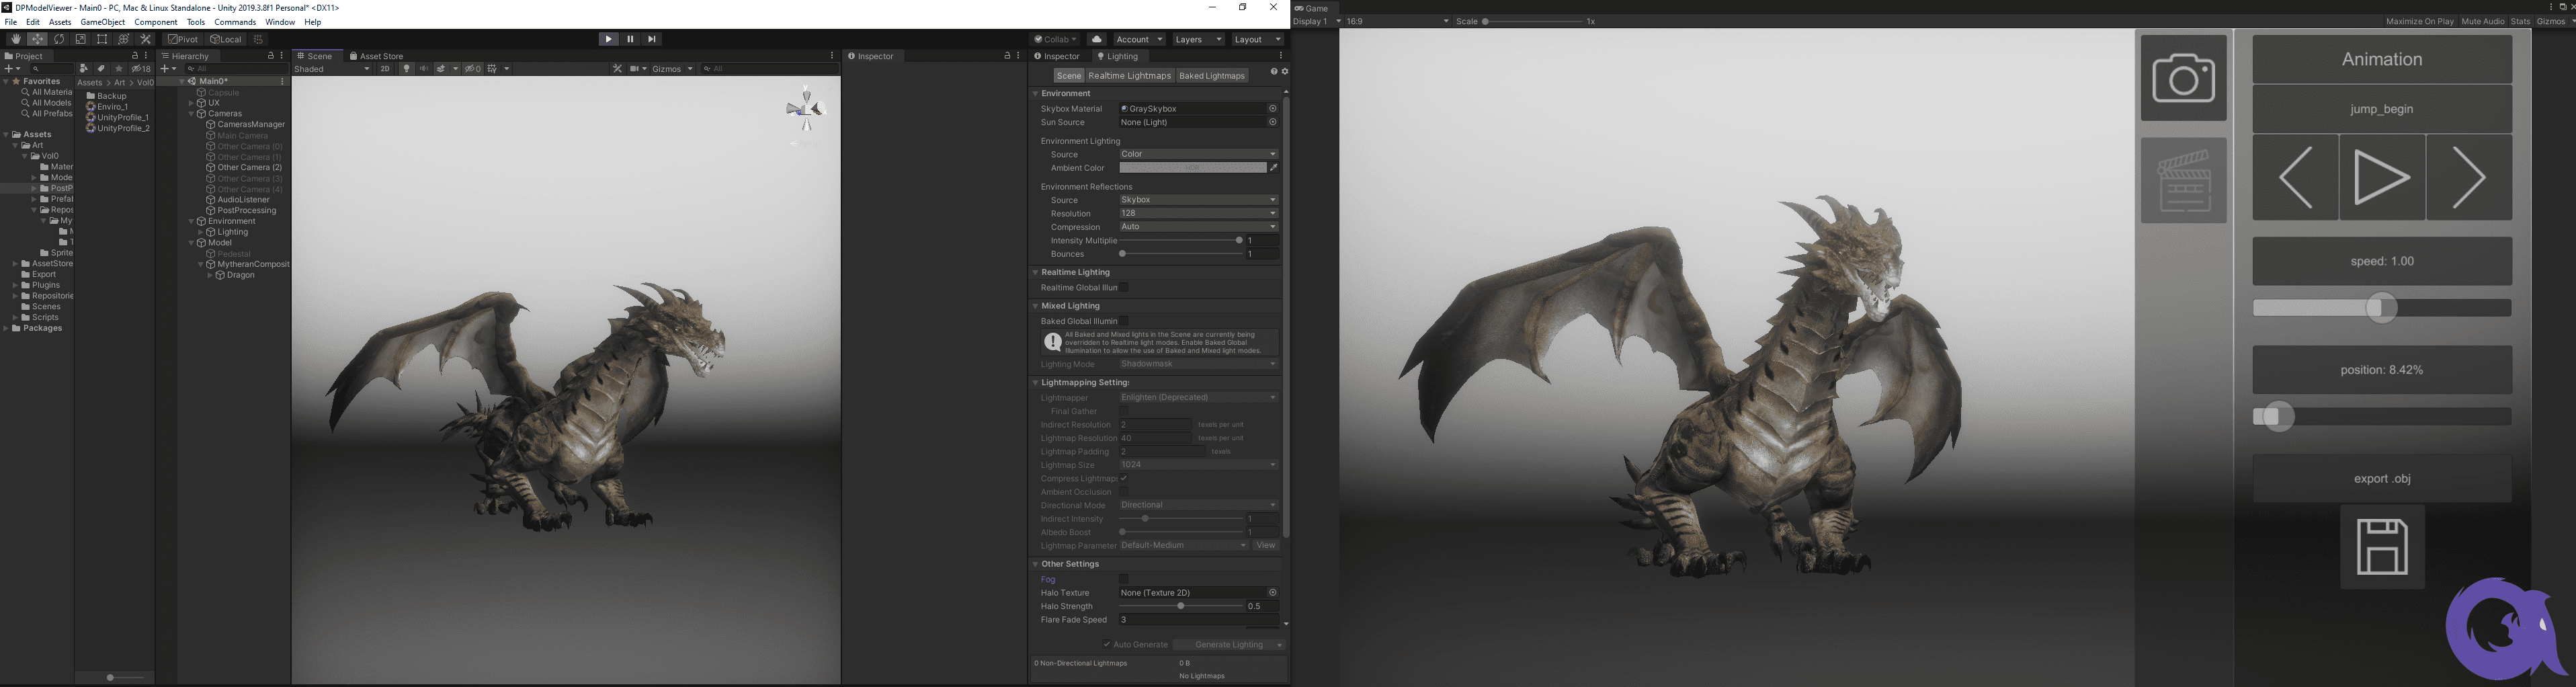Open scene camera settings icon
The image size is (2576, 687).
click(638, 69)
